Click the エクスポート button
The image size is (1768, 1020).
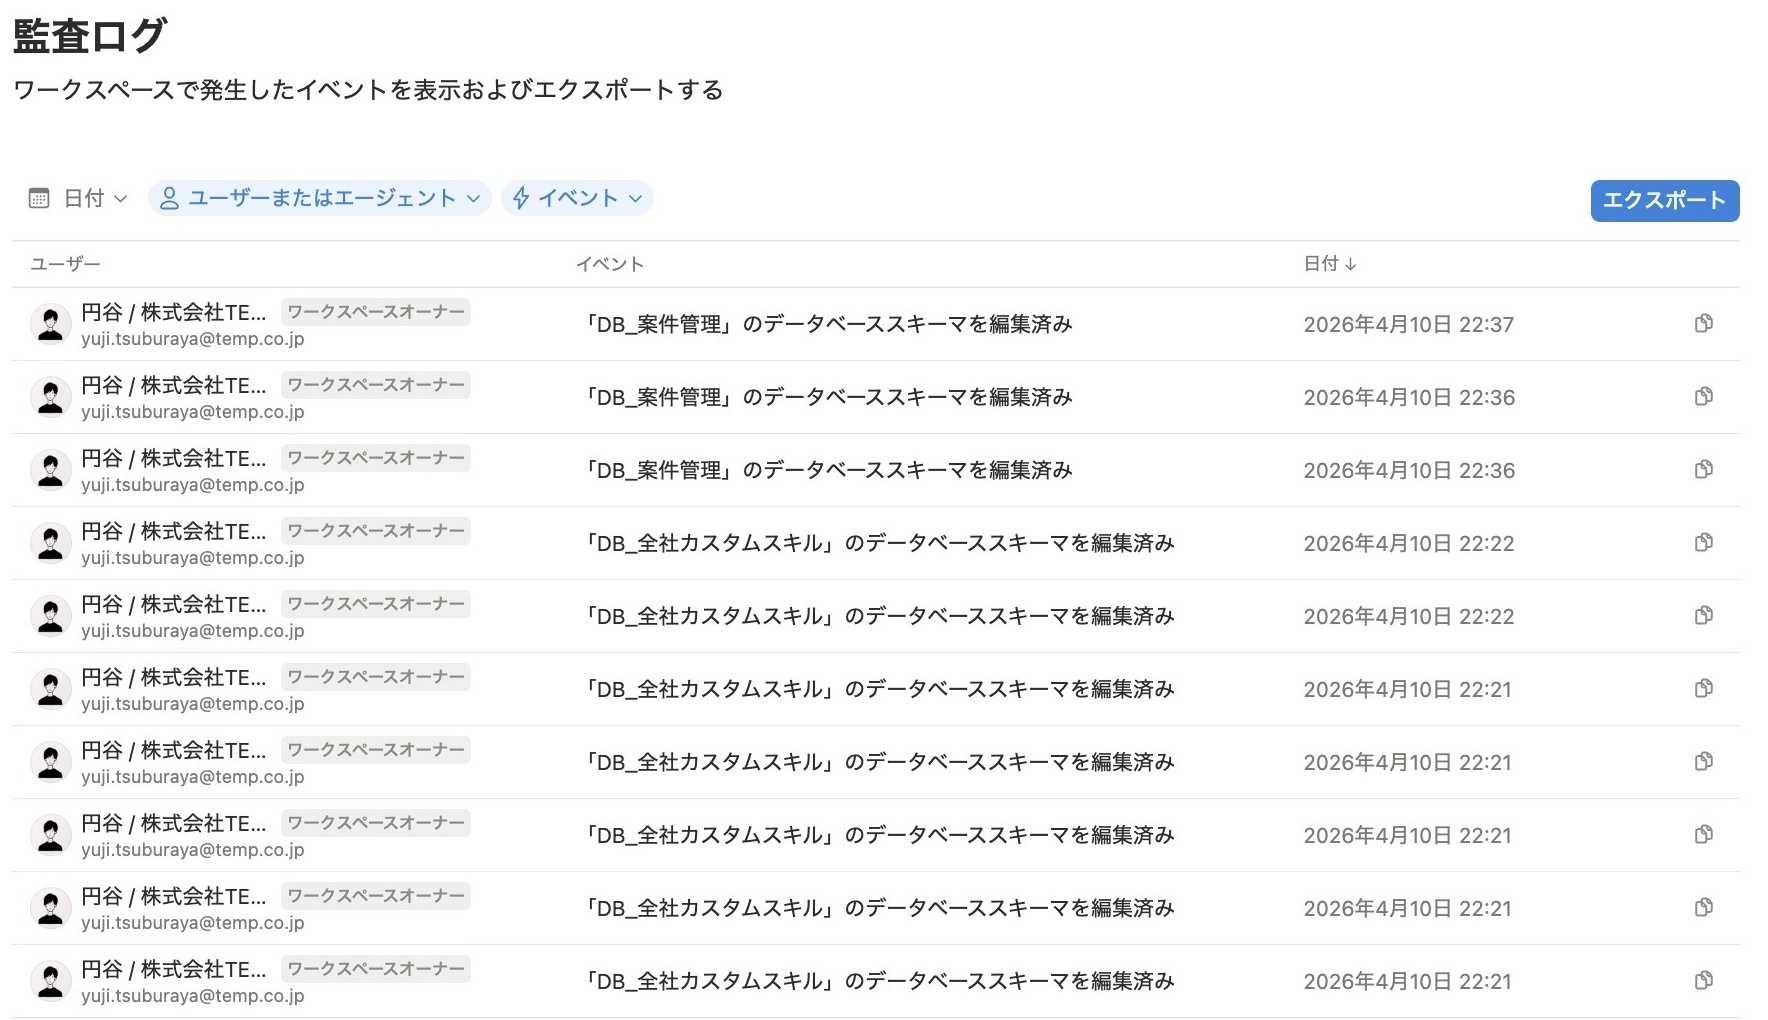pyautogui.click(x=1663, y=200)
